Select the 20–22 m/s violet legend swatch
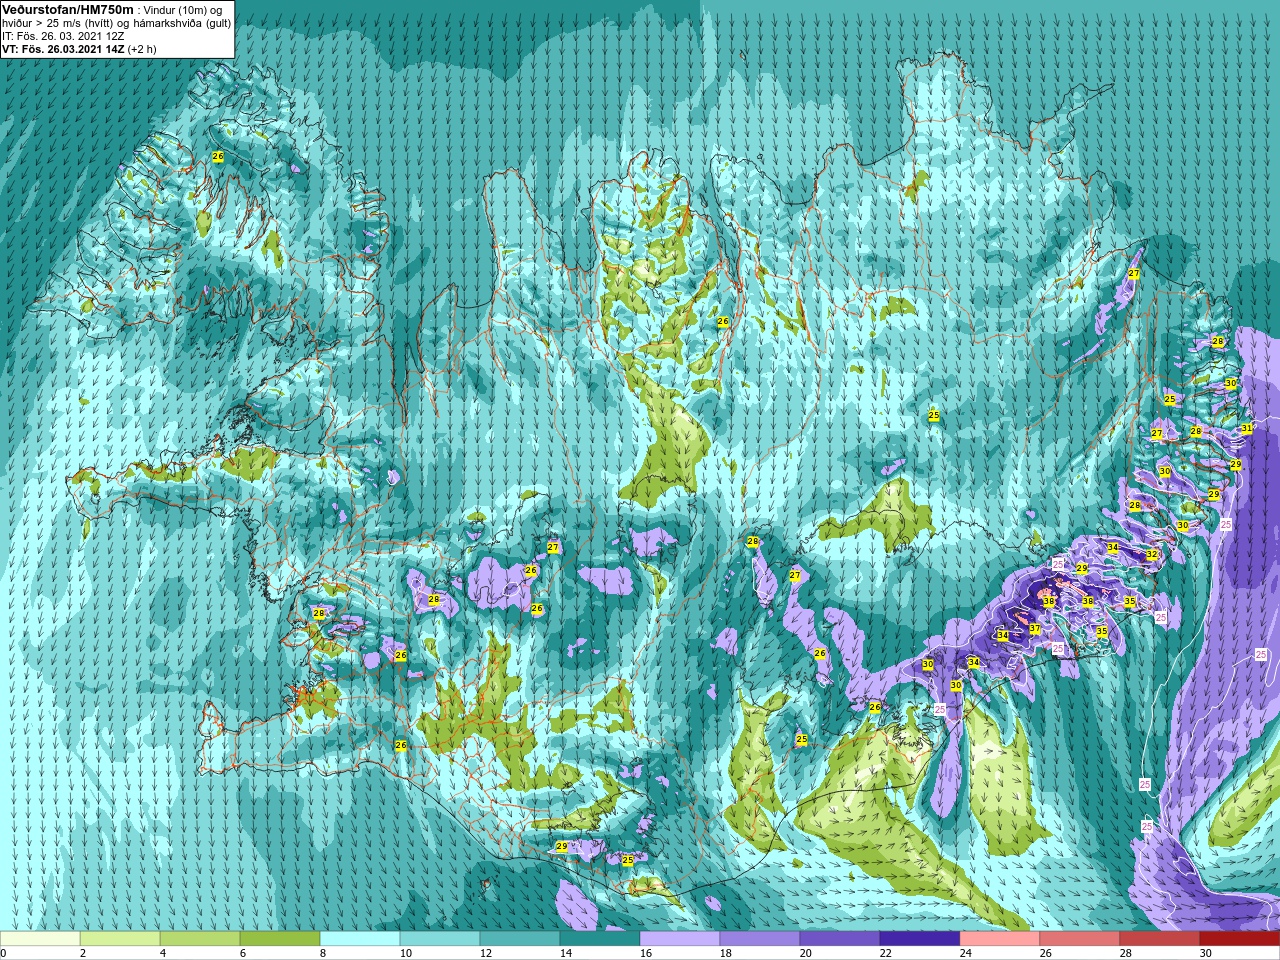The width and height of the screenshot is (1280, 960). [x=840, y=939]
